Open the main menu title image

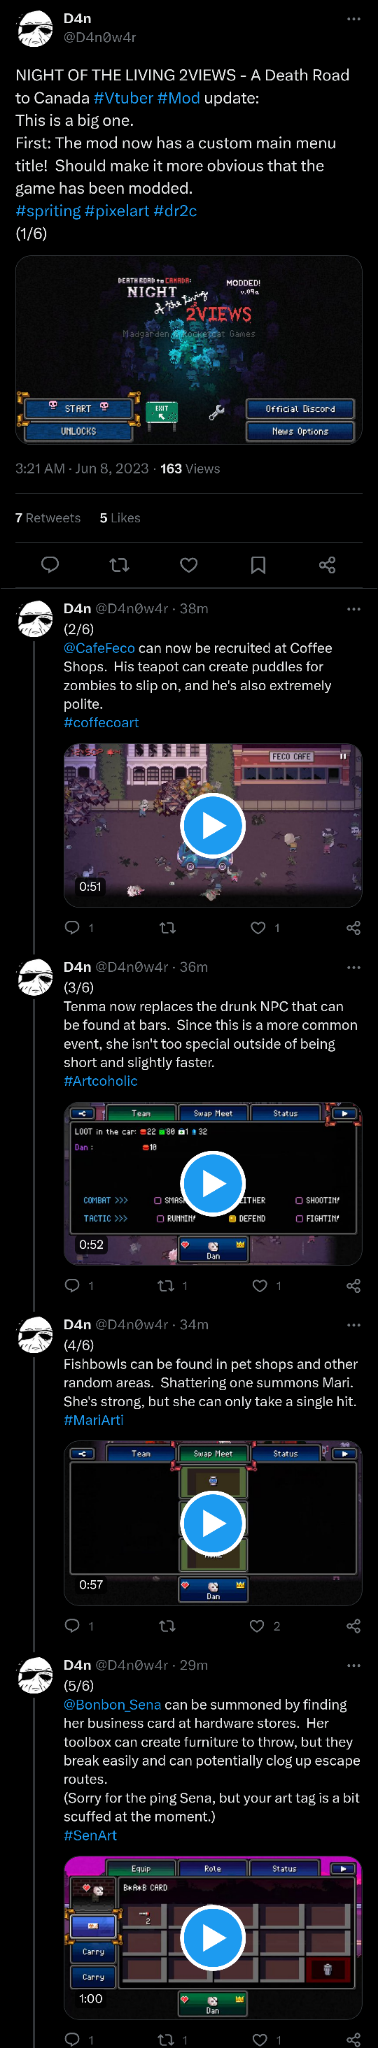(189, 349)
